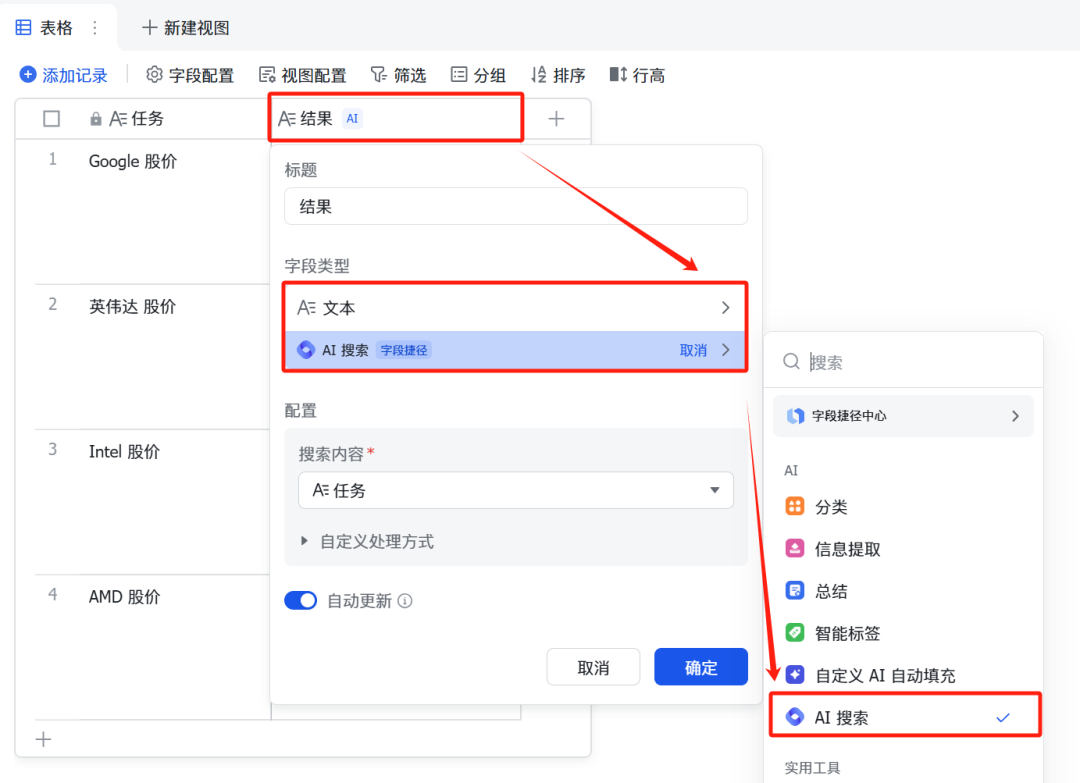Choose 智能标签 from the AI list
Image resolution: width=1080 pixels, height=783 pixels.
tap(905, 633)
